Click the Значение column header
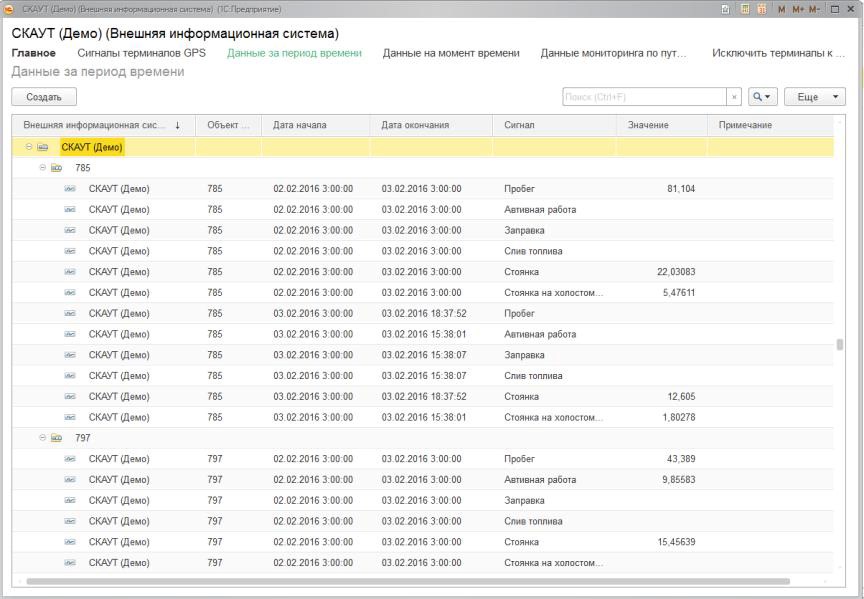The image size is (864, 599). pos(662,125)
